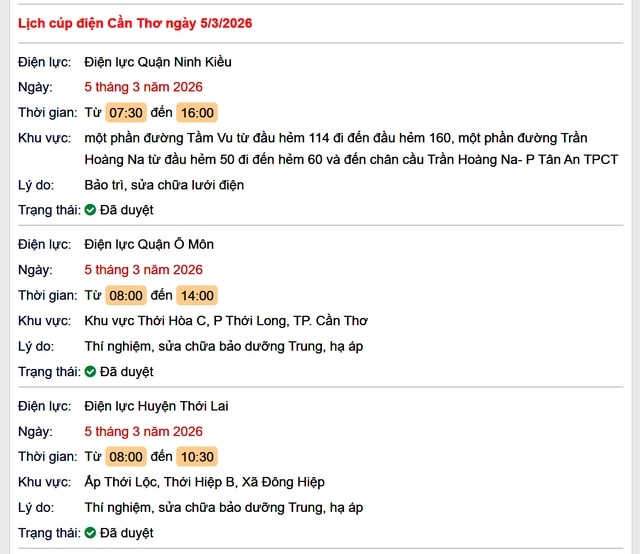Click the 10:30 end time badge
Viewport: 640px width, 554px height.
tap(196, 457)
